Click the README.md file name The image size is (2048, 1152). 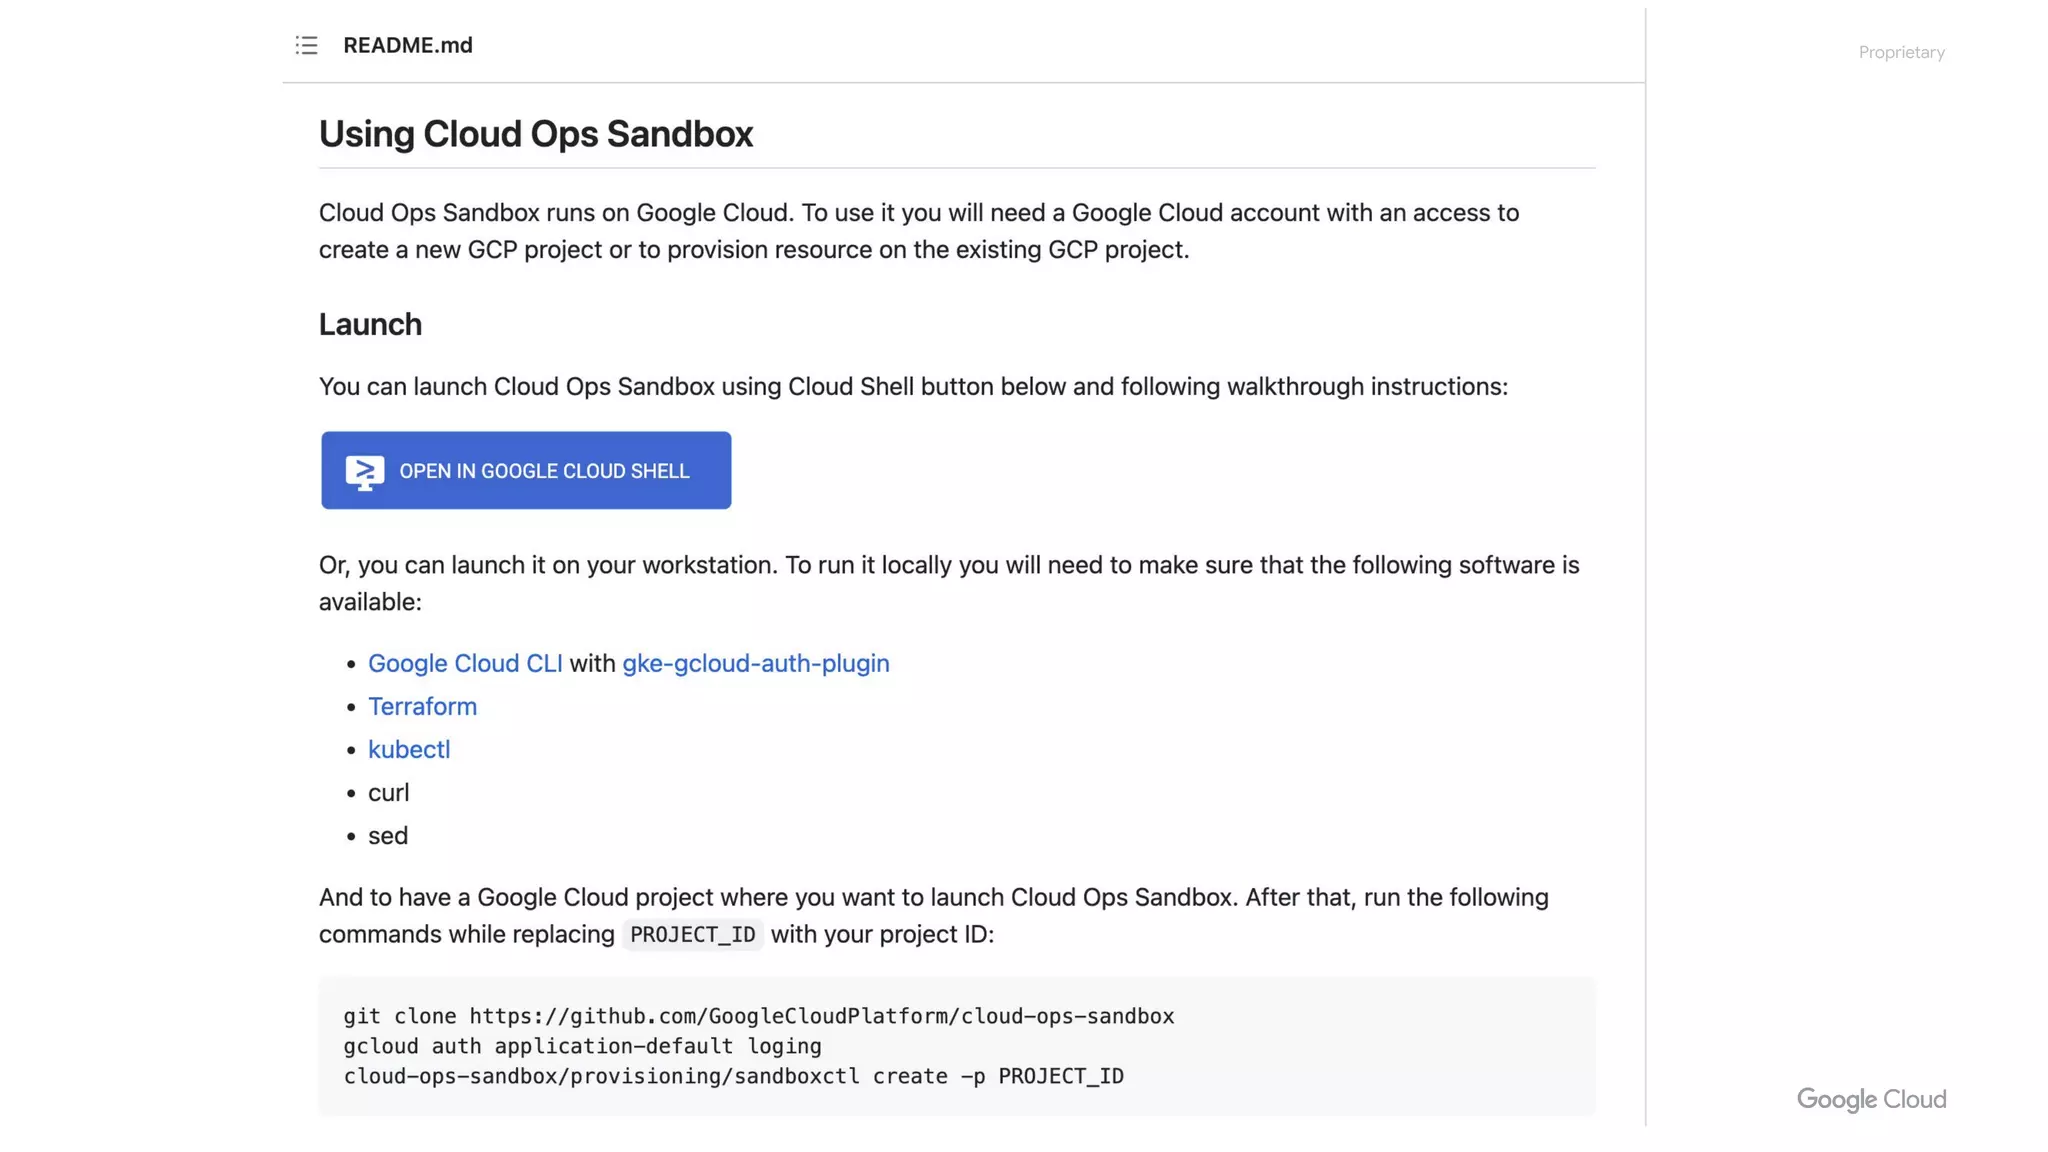coord(408,46)
